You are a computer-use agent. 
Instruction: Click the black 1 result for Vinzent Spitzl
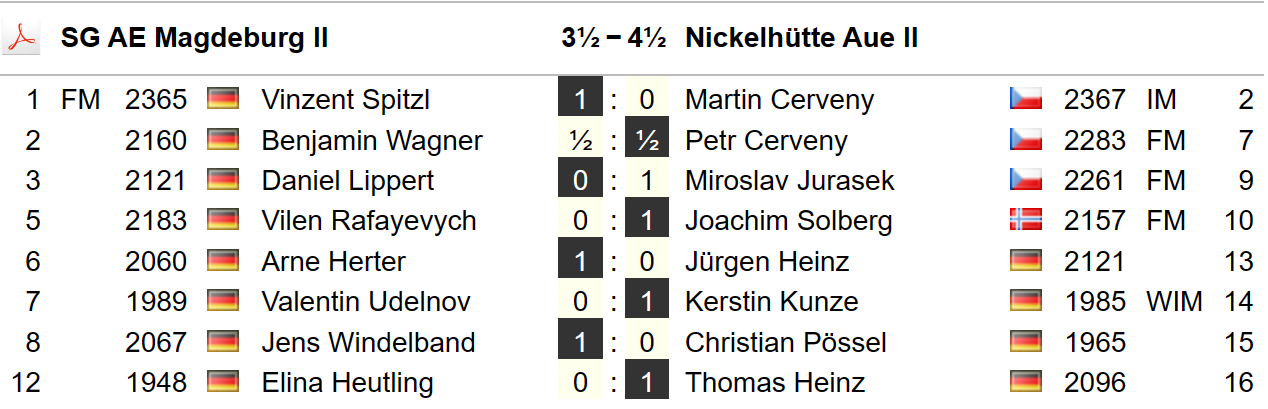click(x=580, y=99)
